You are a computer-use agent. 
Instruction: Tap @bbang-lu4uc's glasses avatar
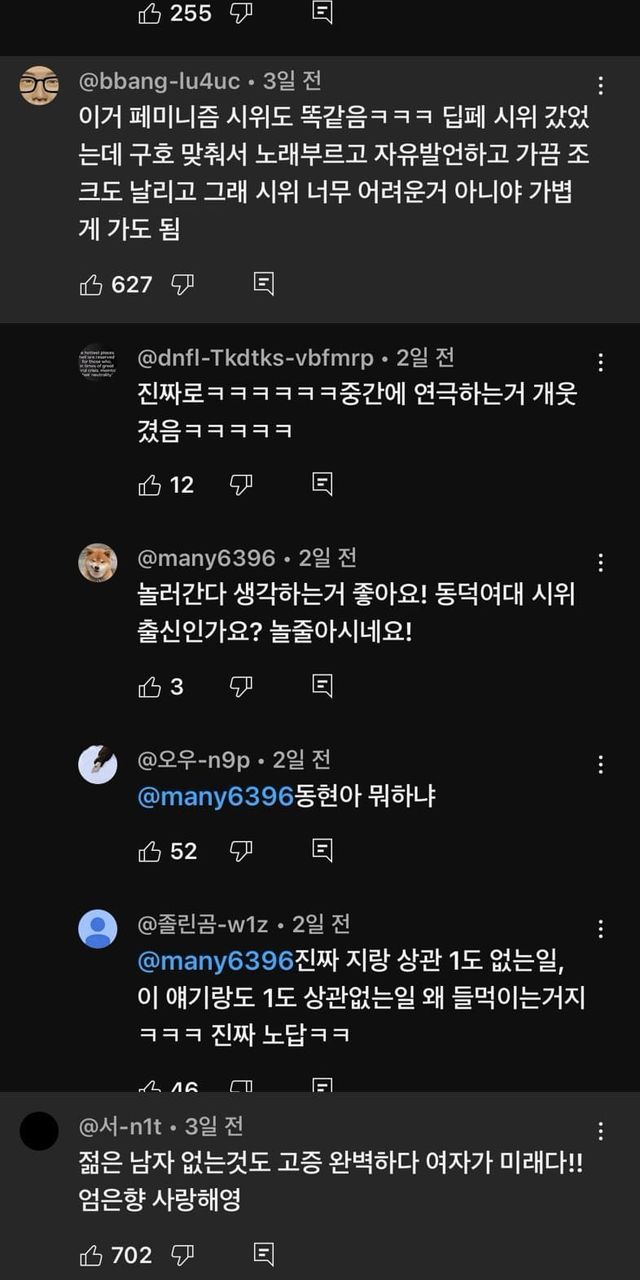[x=39, y=85]
